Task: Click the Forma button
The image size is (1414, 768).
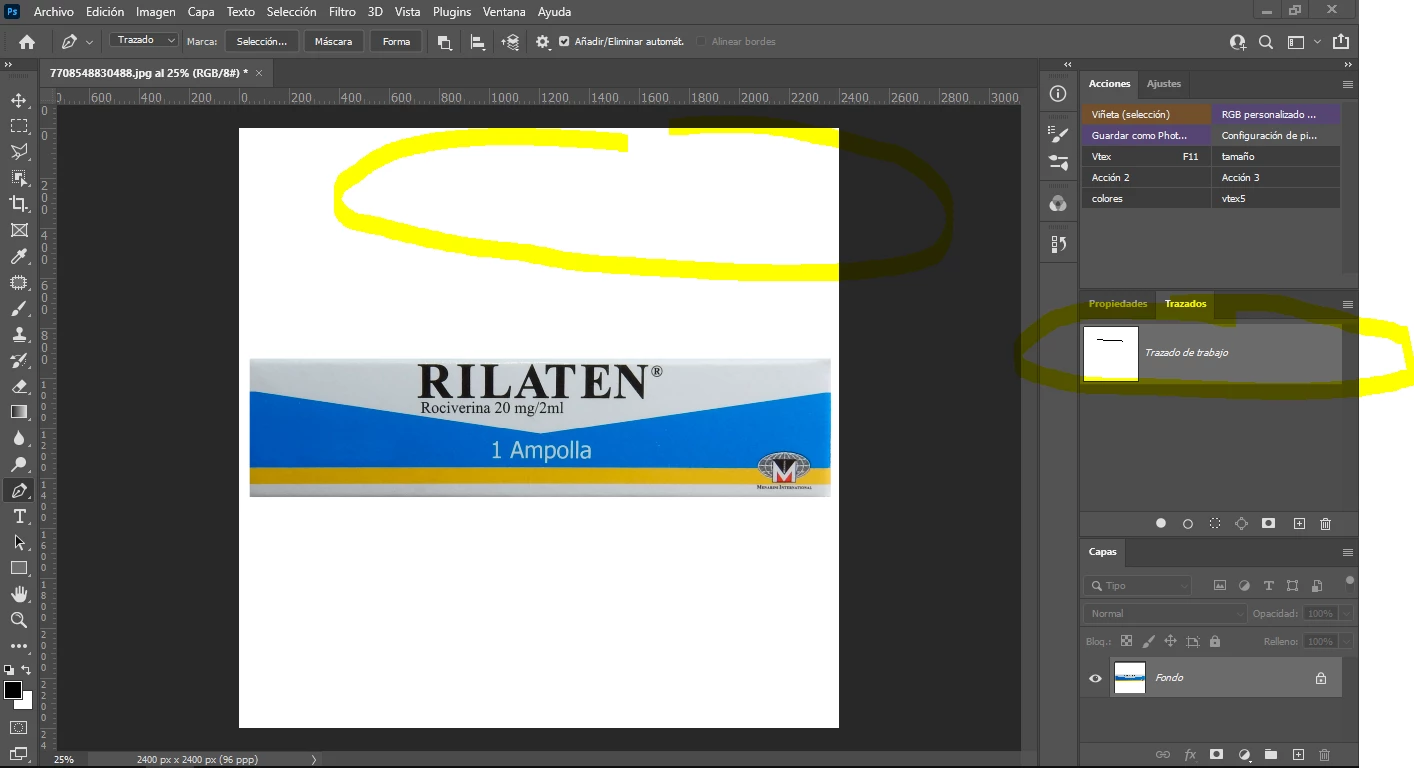Action: 396,42
